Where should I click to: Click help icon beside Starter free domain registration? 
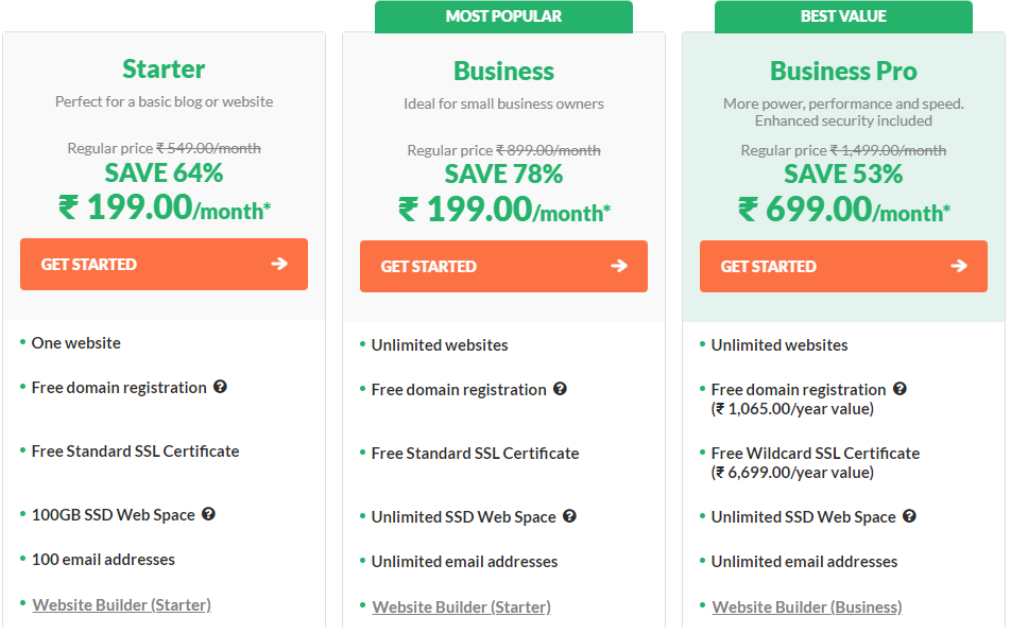click(x=220, y=387)
